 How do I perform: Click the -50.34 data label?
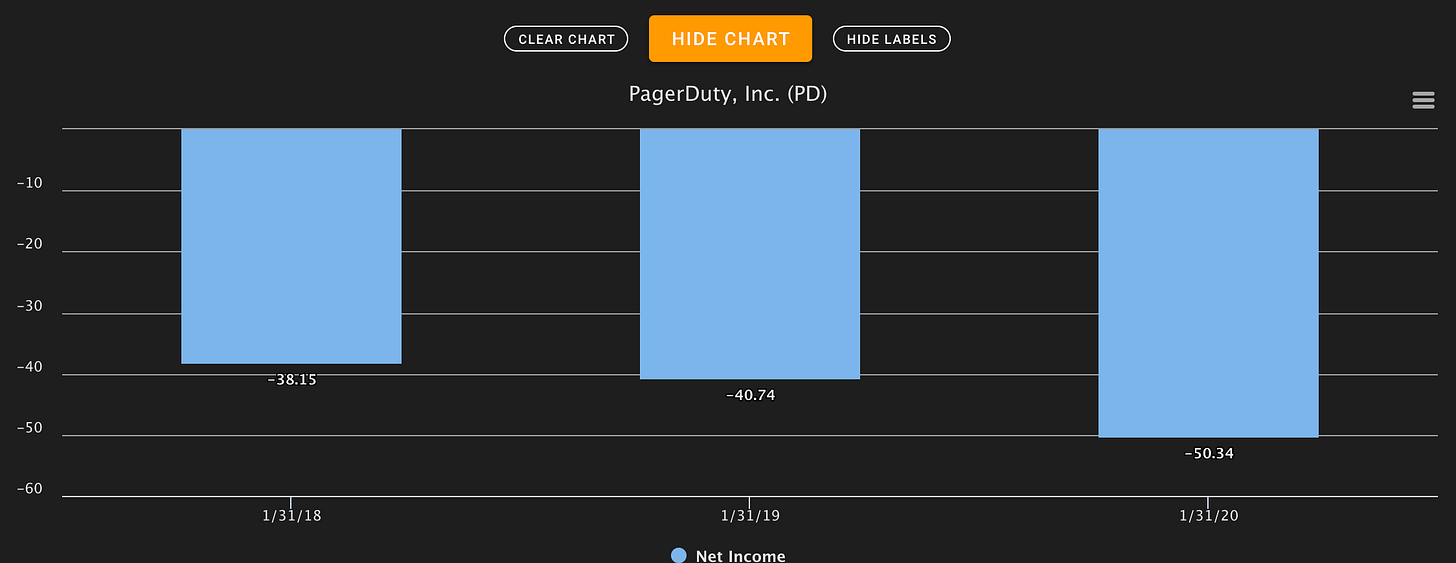[x=1209, y=454]
